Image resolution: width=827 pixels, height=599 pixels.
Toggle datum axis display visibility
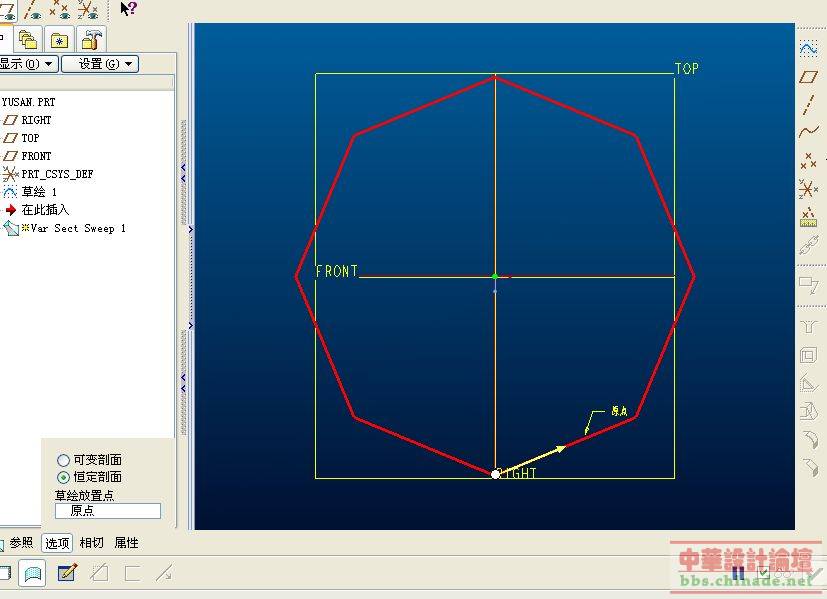coord(33,10)
